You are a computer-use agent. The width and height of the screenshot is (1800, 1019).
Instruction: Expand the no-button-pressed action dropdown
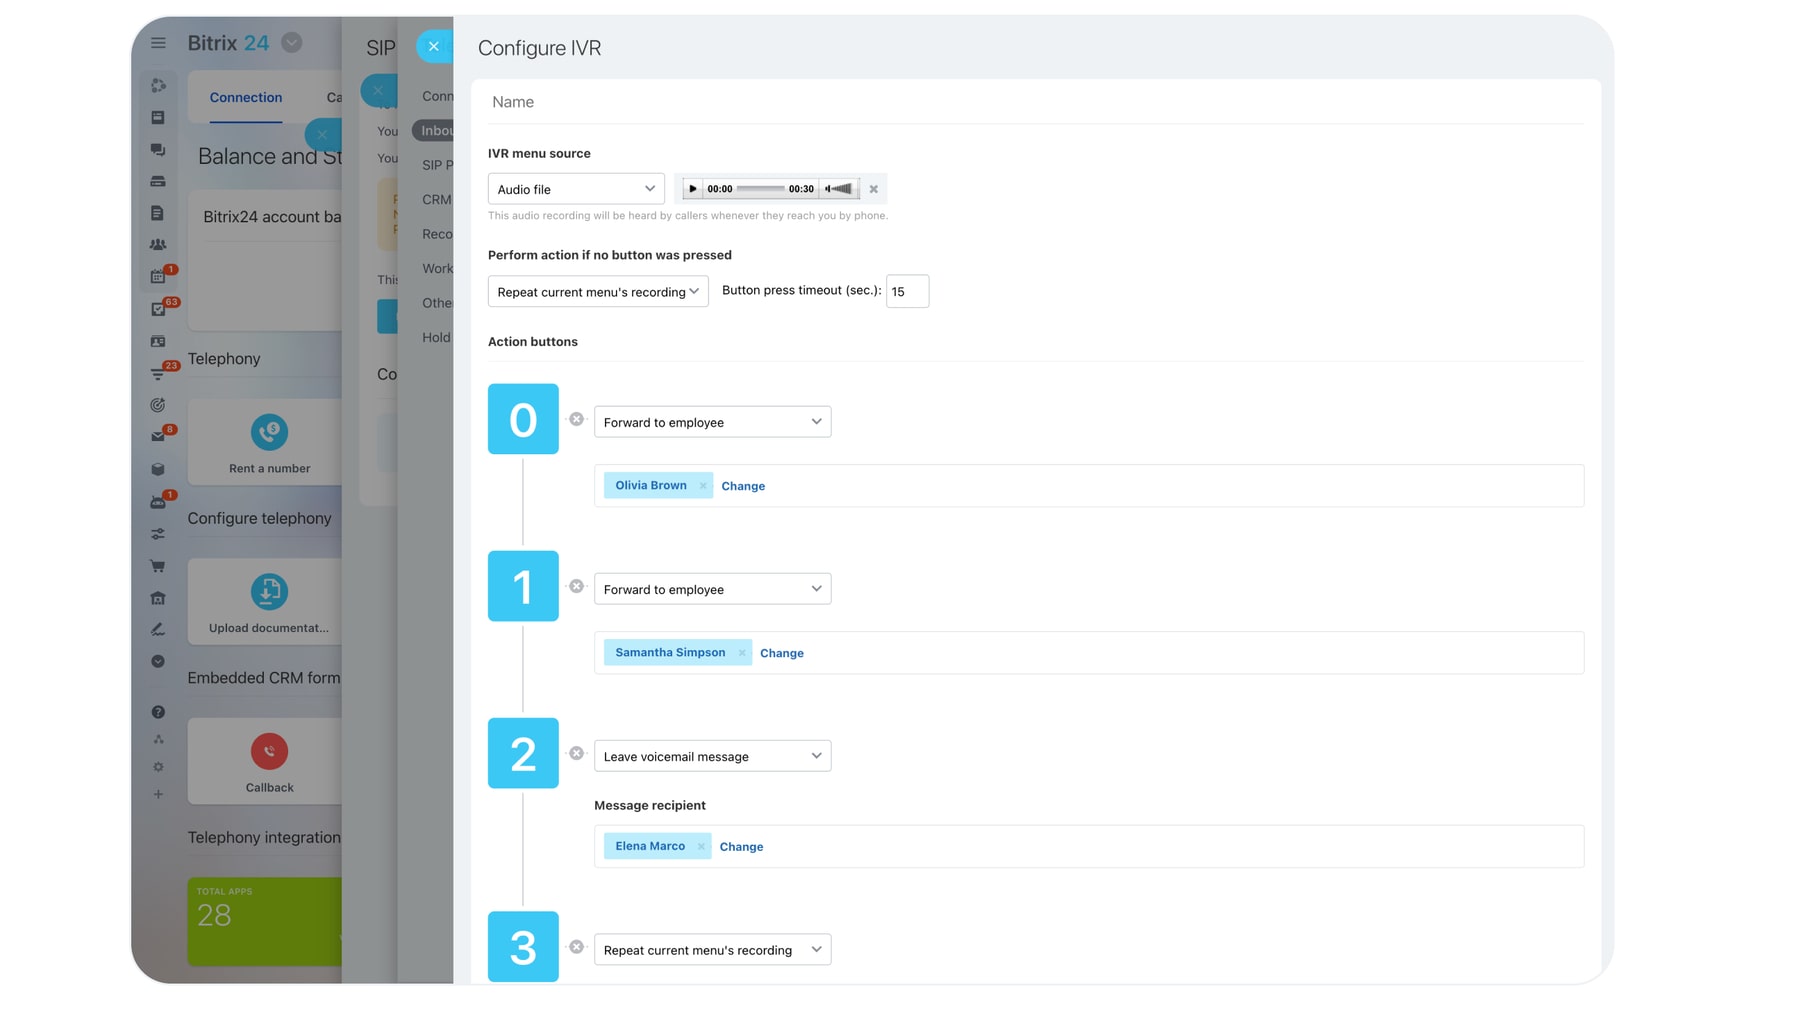click(597, 292)
